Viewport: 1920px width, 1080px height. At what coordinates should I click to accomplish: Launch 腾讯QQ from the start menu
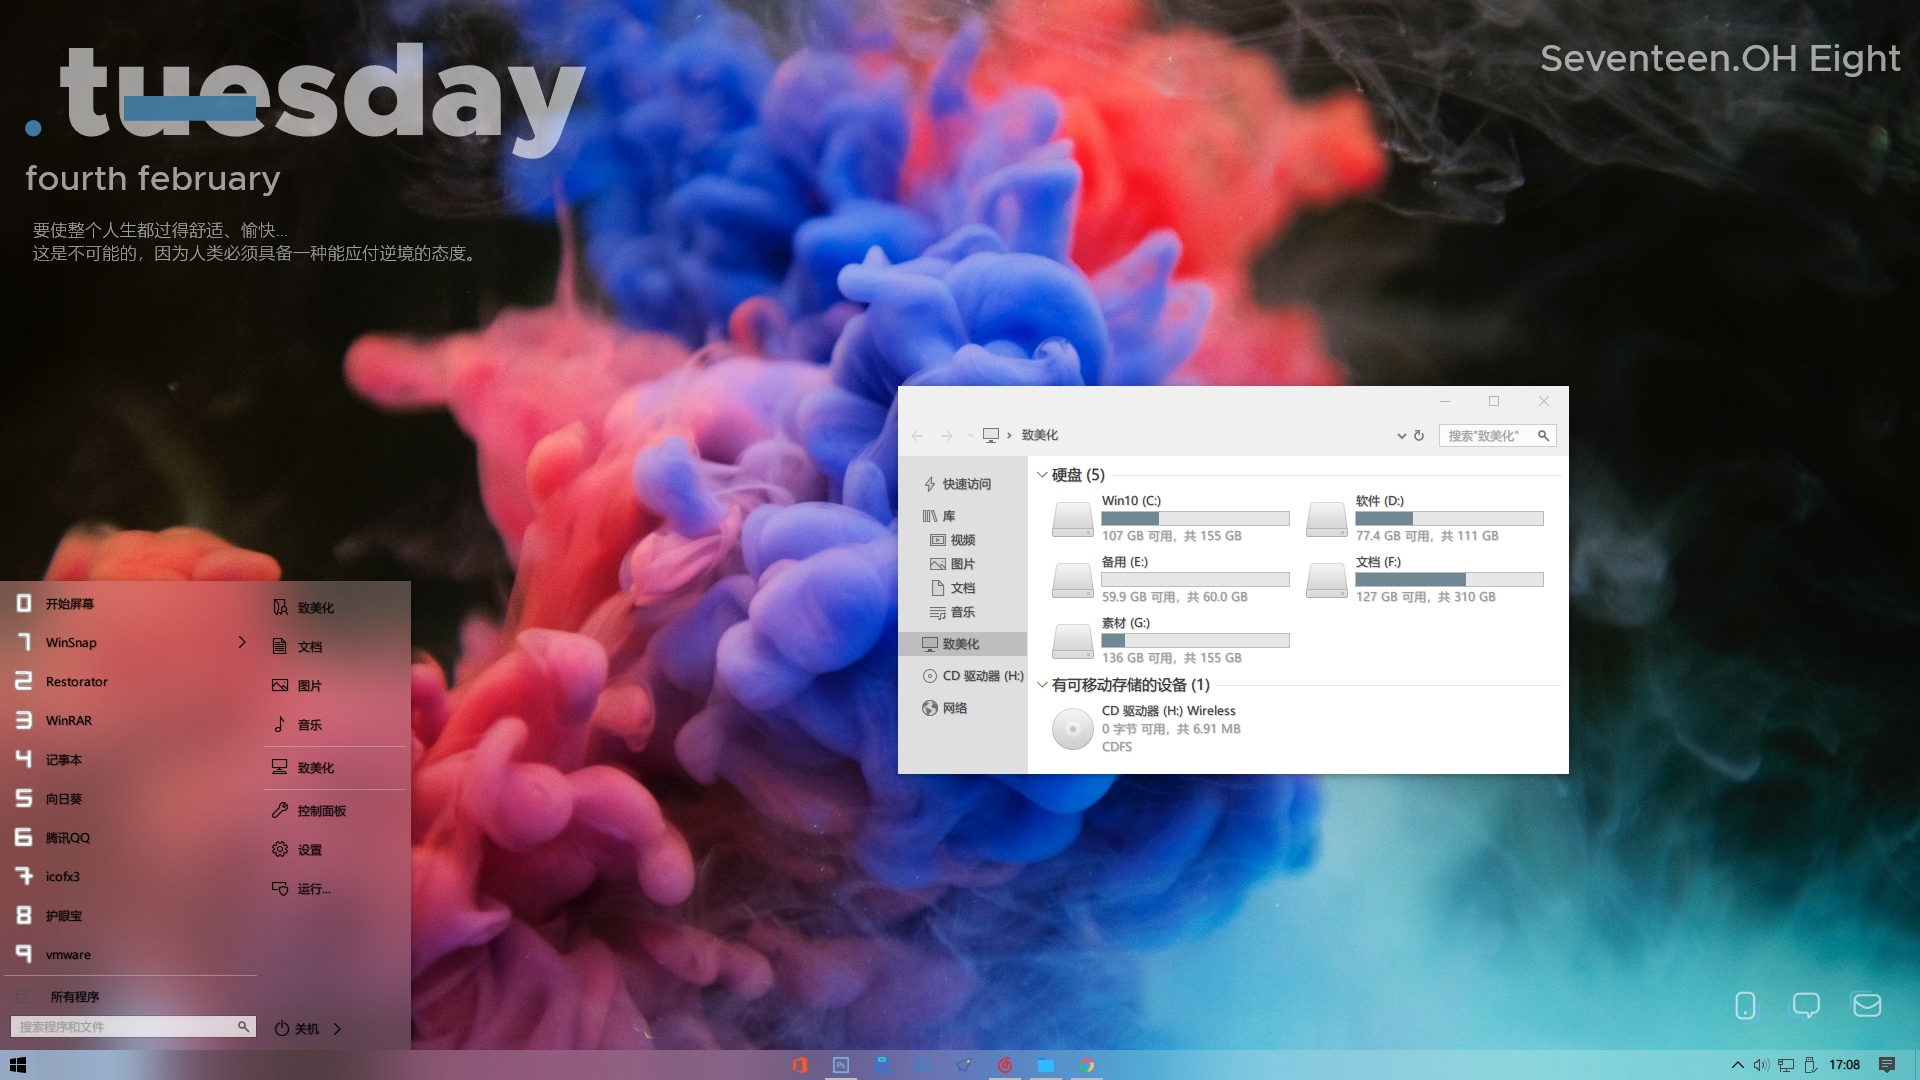click(x=130, y=838)
